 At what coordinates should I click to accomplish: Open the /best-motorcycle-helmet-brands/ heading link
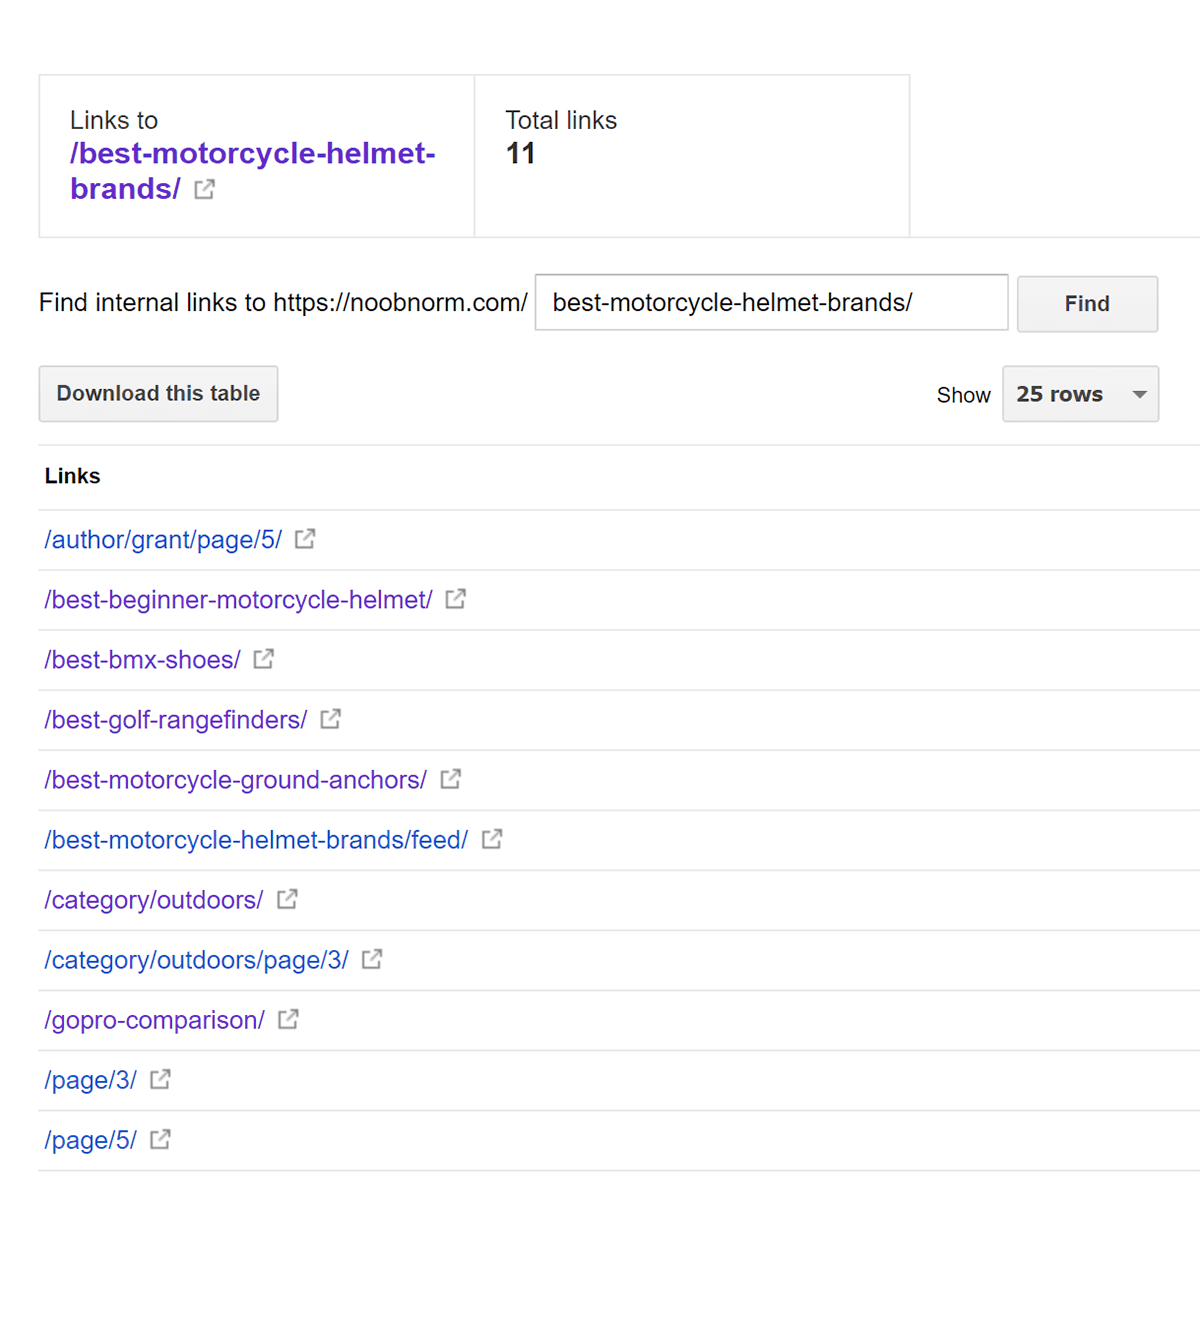pos(253,171)
